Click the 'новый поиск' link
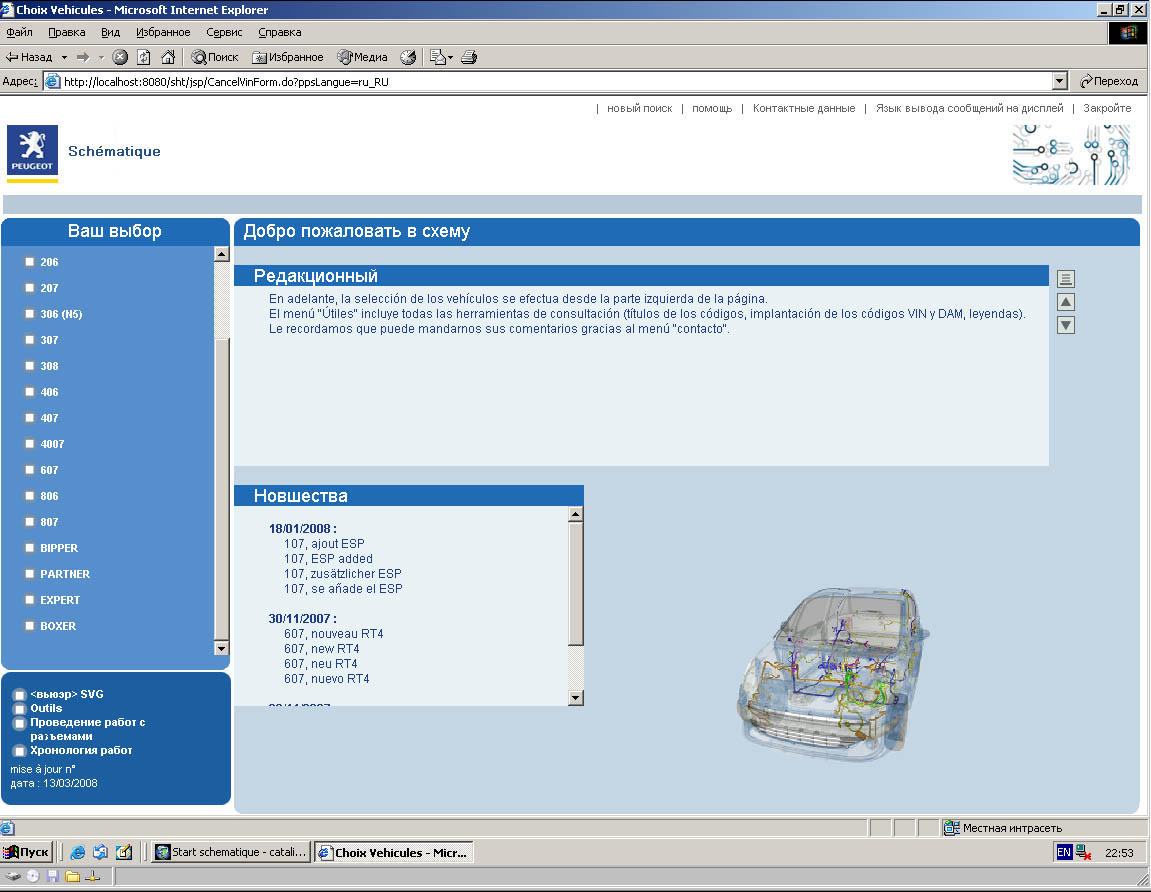Viewport: 1151px width, 892px height. coord(639,108)
